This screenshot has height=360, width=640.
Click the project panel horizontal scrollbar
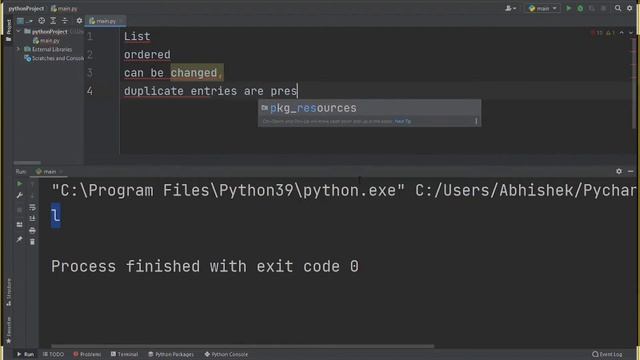click(x=27, y=162)
